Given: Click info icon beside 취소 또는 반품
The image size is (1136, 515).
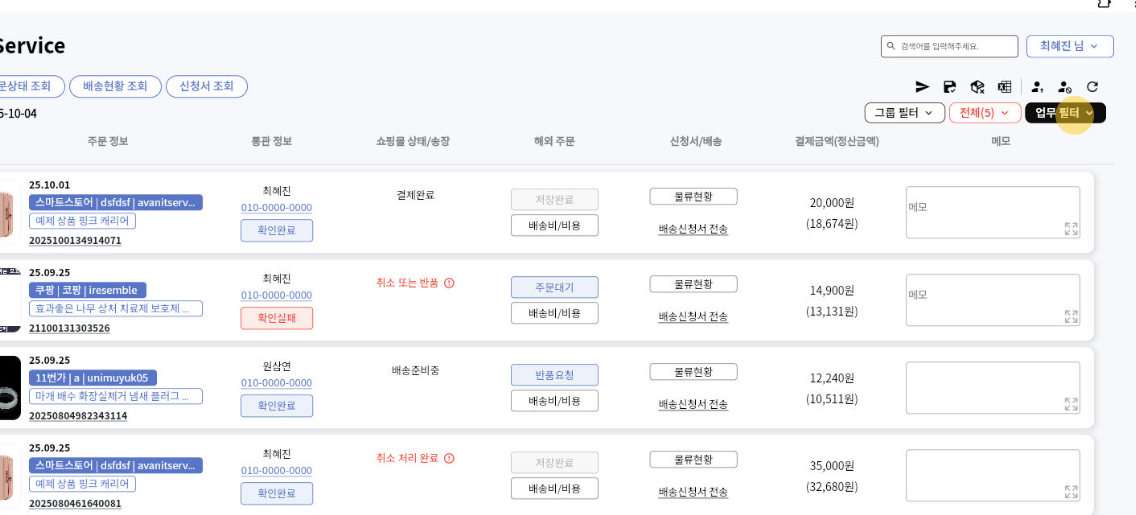Looking at the screenshot, I should tap(448, 283).
